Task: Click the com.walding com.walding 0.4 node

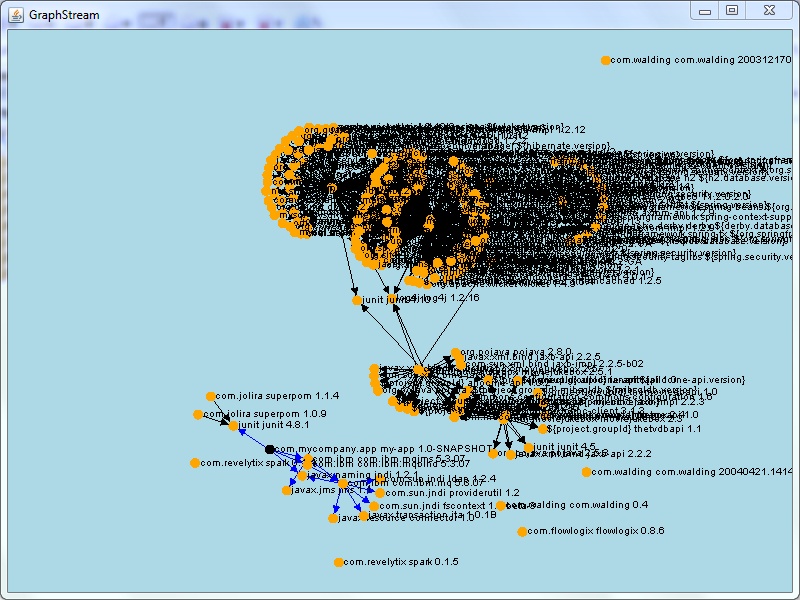Action: [501, 506]
